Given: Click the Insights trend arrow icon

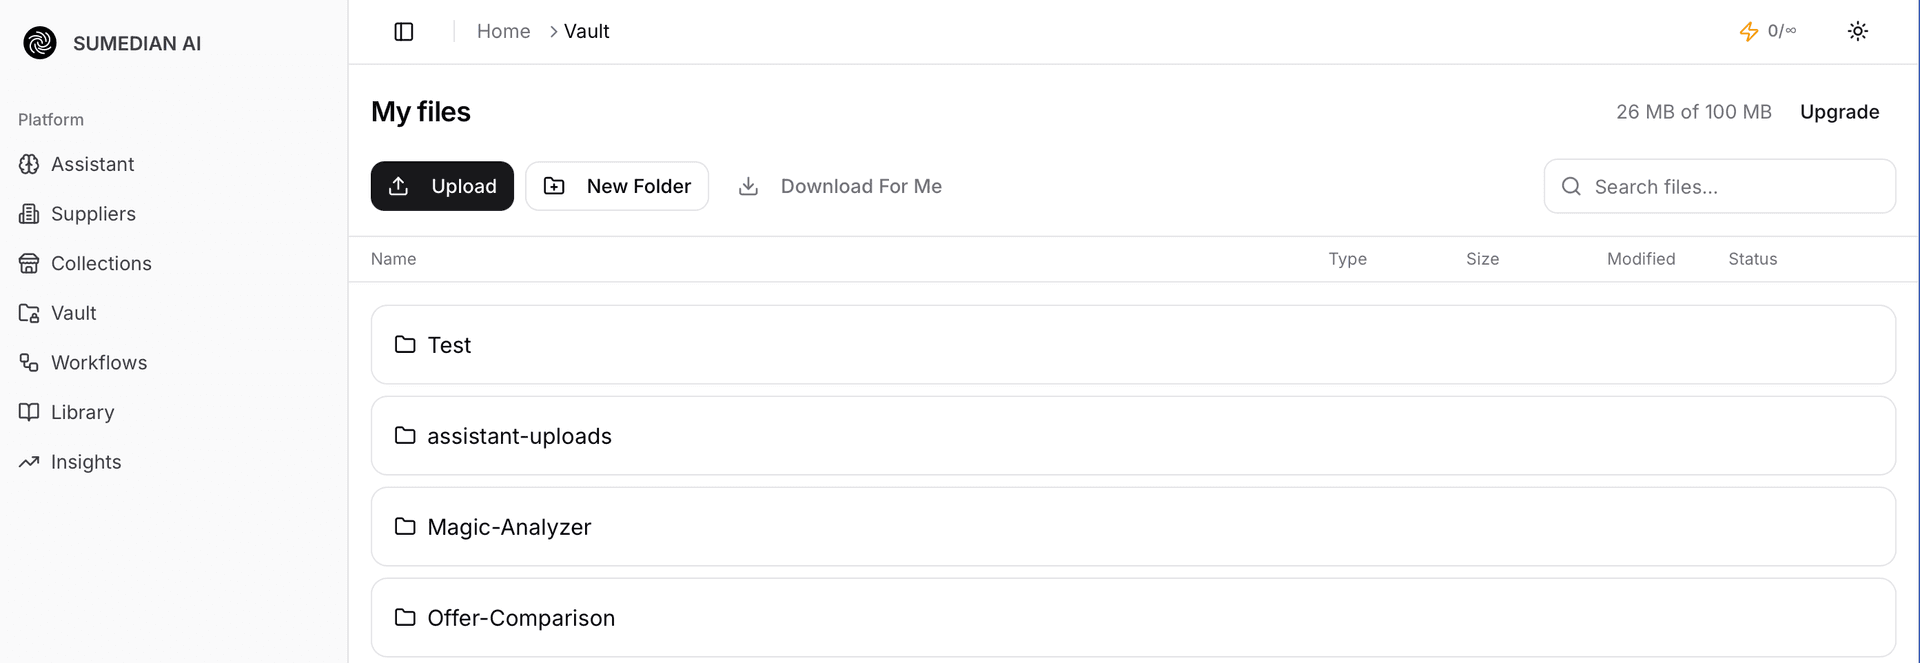Looking at the screenshot, I should click(29, 462).
